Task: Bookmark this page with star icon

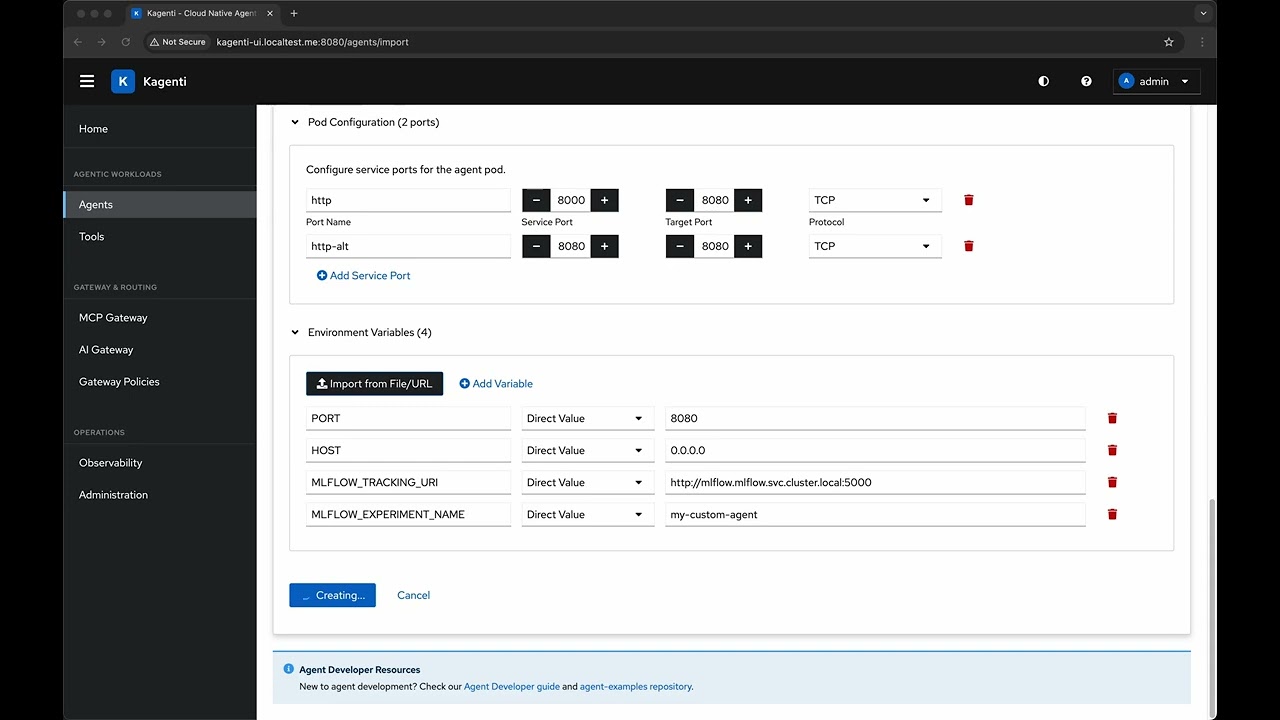Action: (1168, 42)
